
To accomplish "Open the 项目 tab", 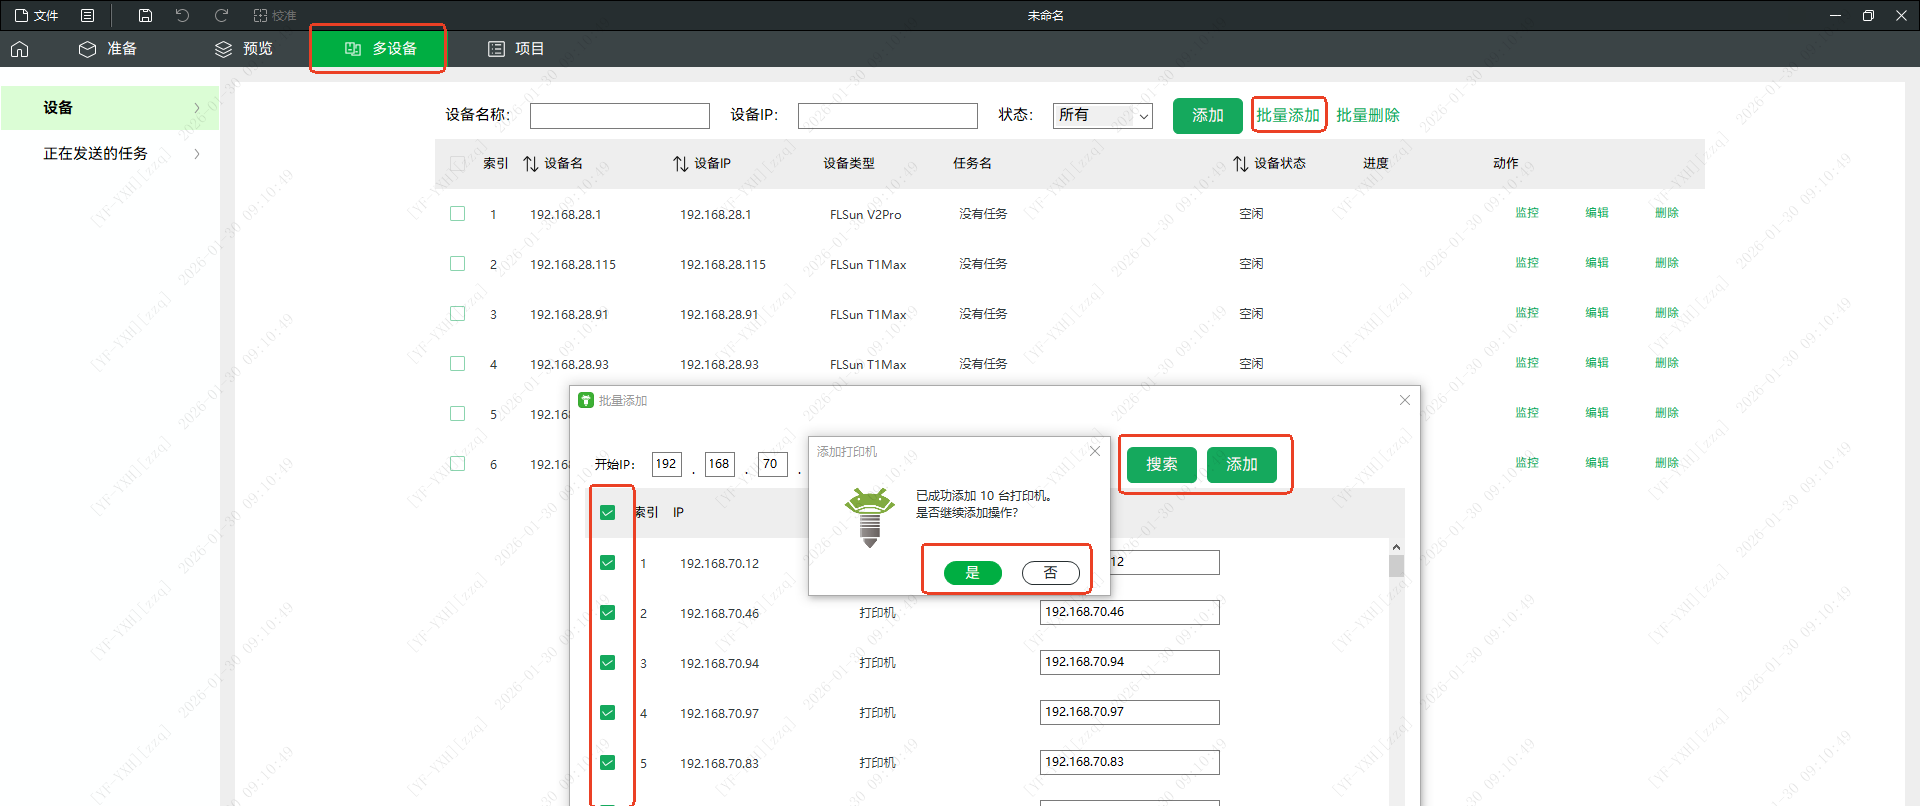I will tap(516, 49).
